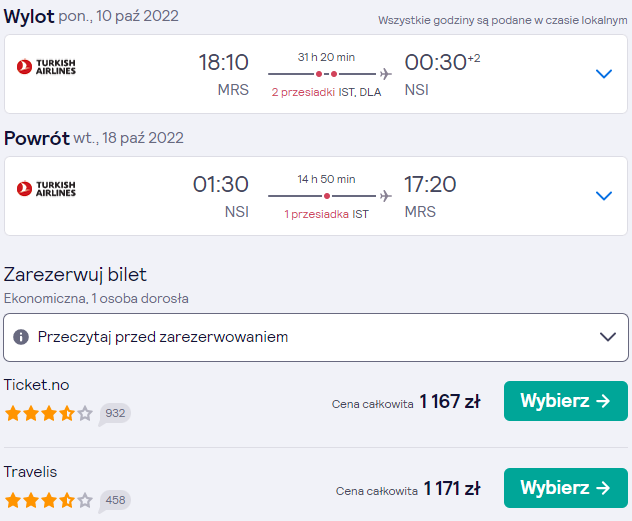Viewport: 632px width, 521px height.
Task: Expand outbound flight details chevron
Action: [603, 74]
